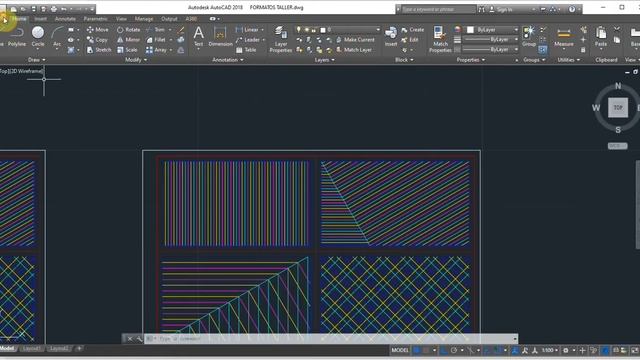This screenshot has width=640, height=360.
Task: Expand the Modify panel
Action: pyautogui.click(x=136, y=60)
